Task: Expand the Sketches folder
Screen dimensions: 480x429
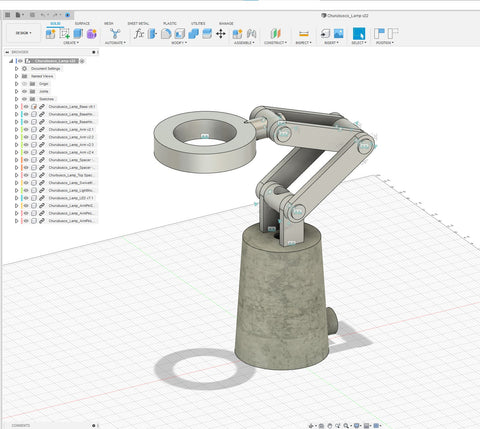Action: pos(16,99)
